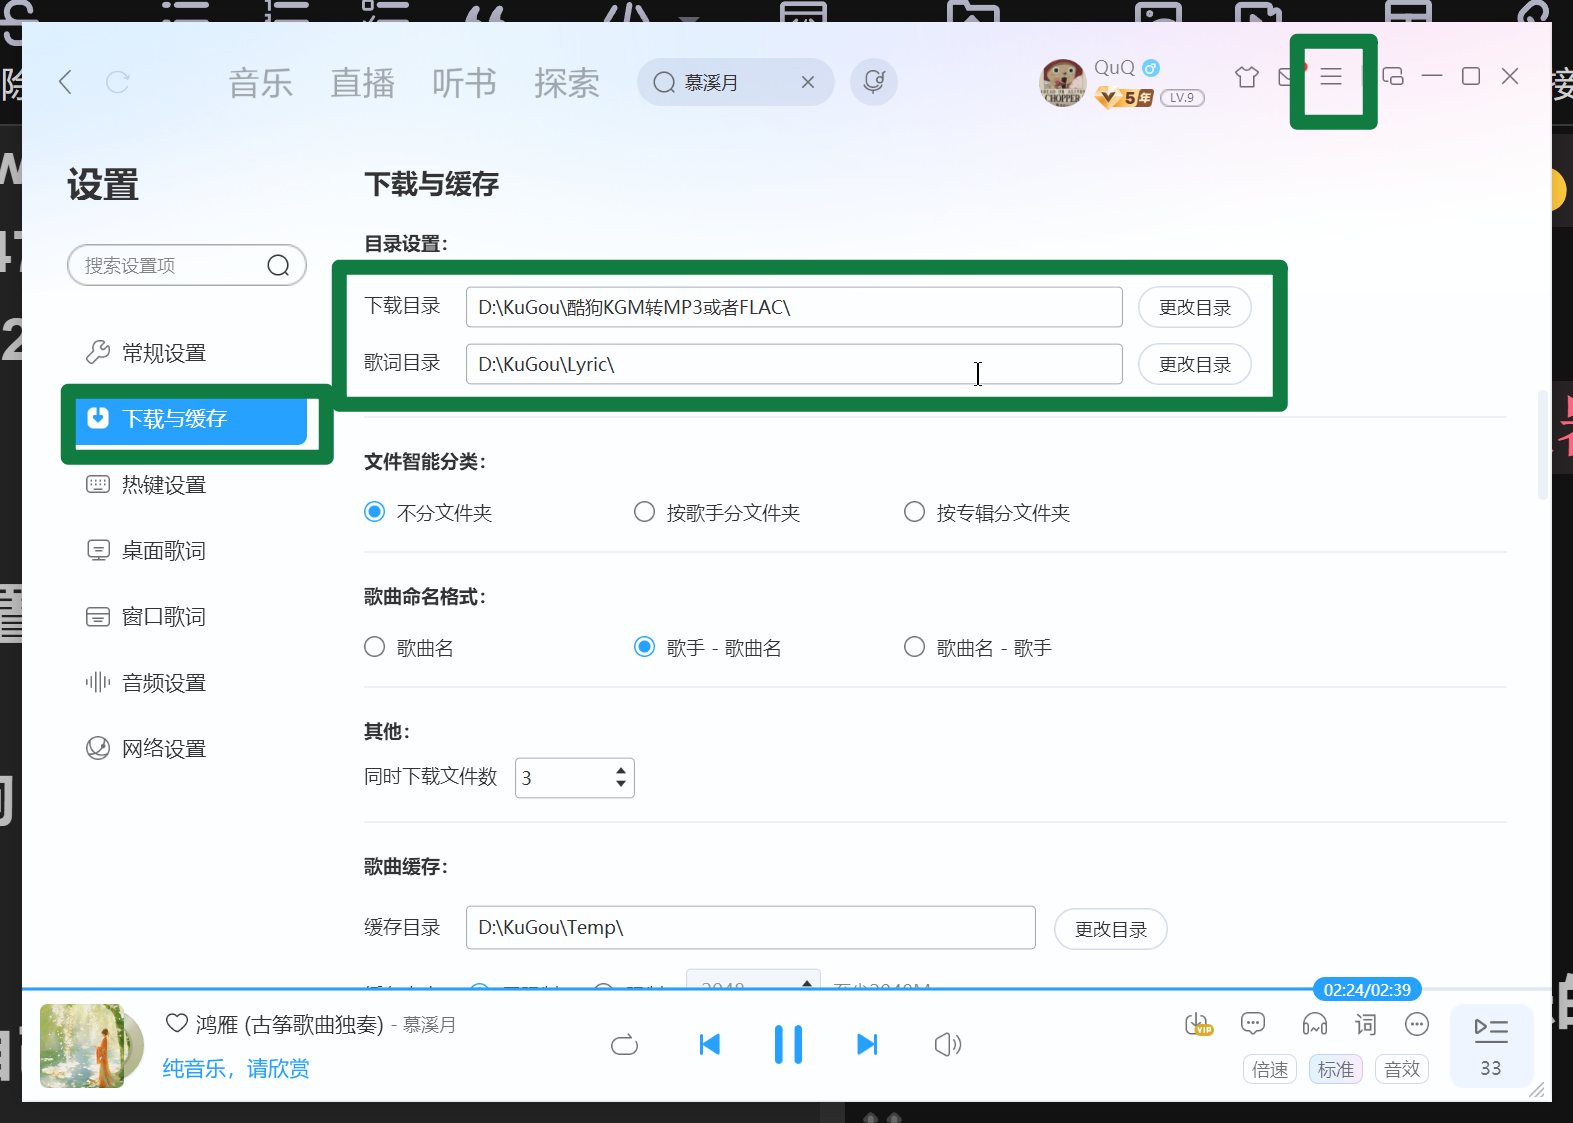This screenshot has width=1573, height=1123.
Task: Open the comments bubble icon
Action: pyautogui.click(x=1253, y=1023)
